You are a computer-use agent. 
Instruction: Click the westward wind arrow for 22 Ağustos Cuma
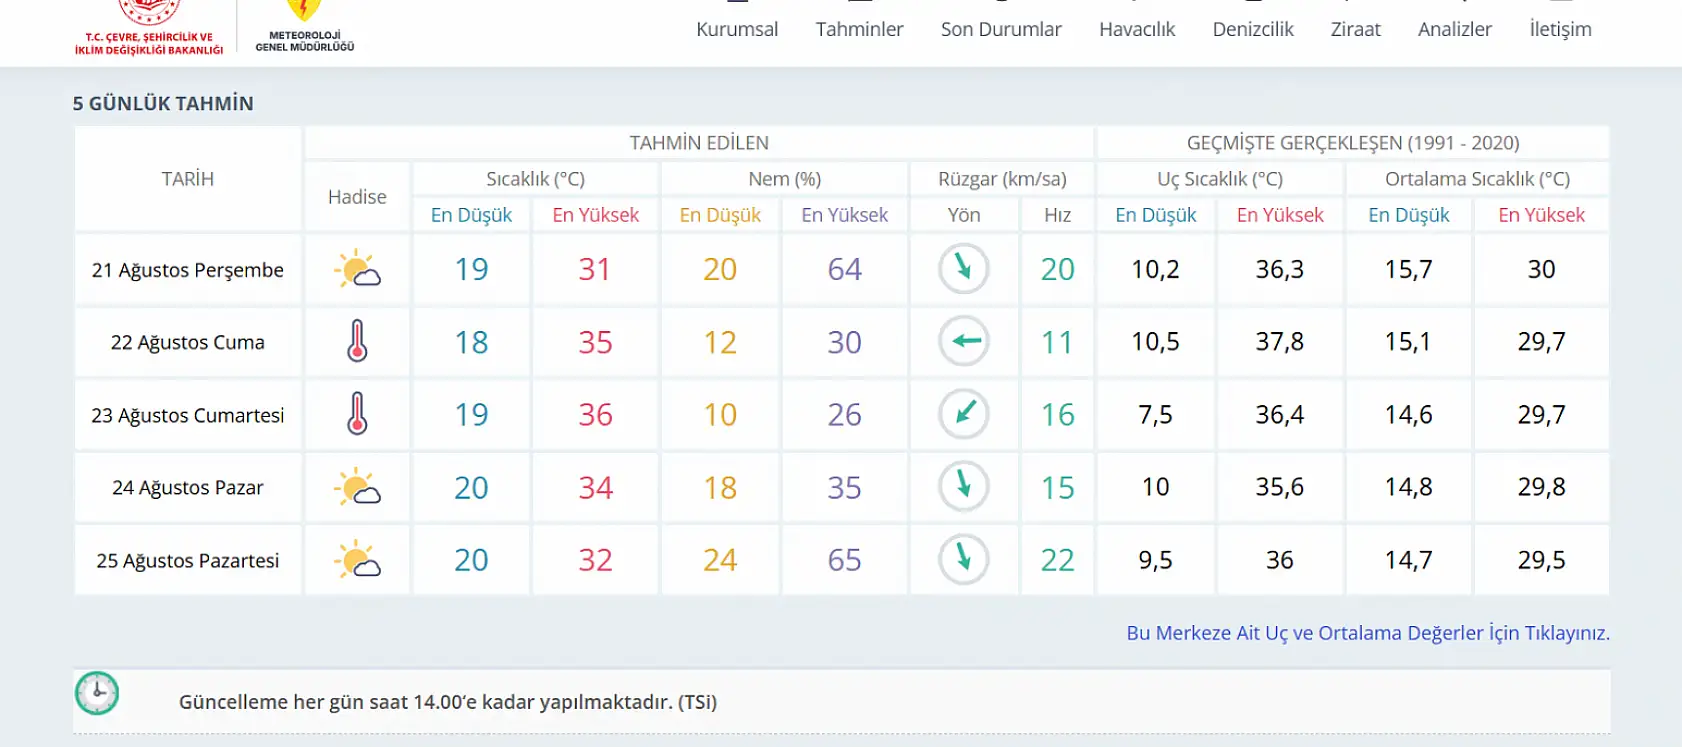963,341
